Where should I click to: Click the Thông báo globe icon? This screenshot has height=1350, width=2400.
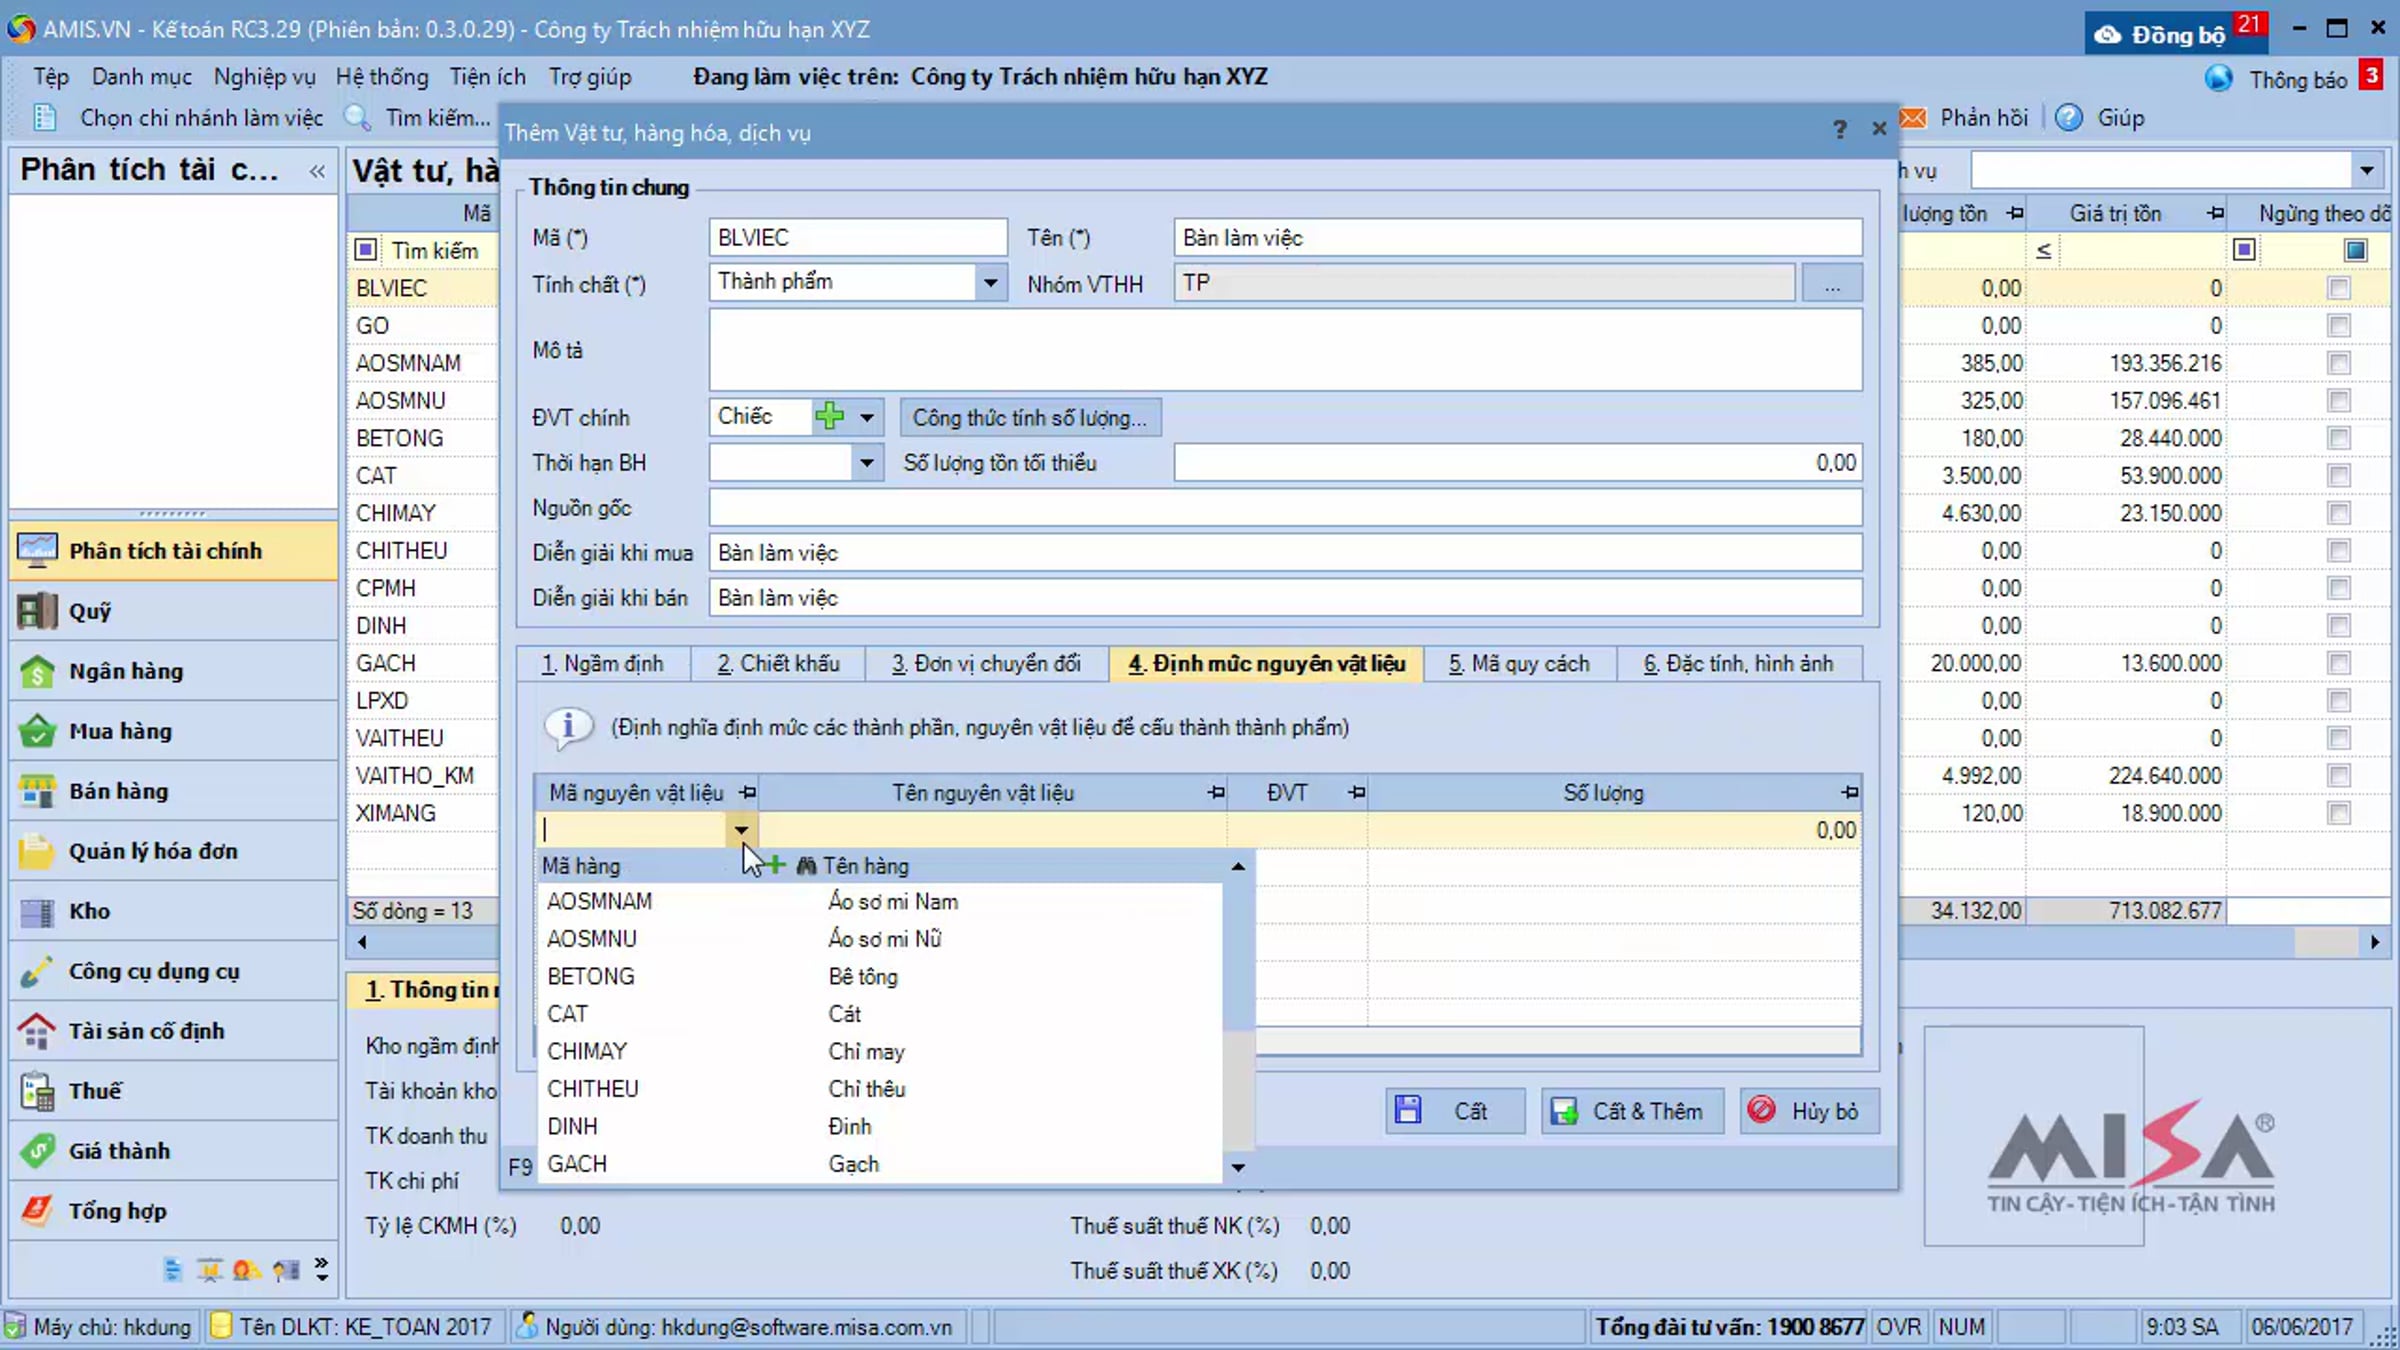click(x=2219, y=78)
